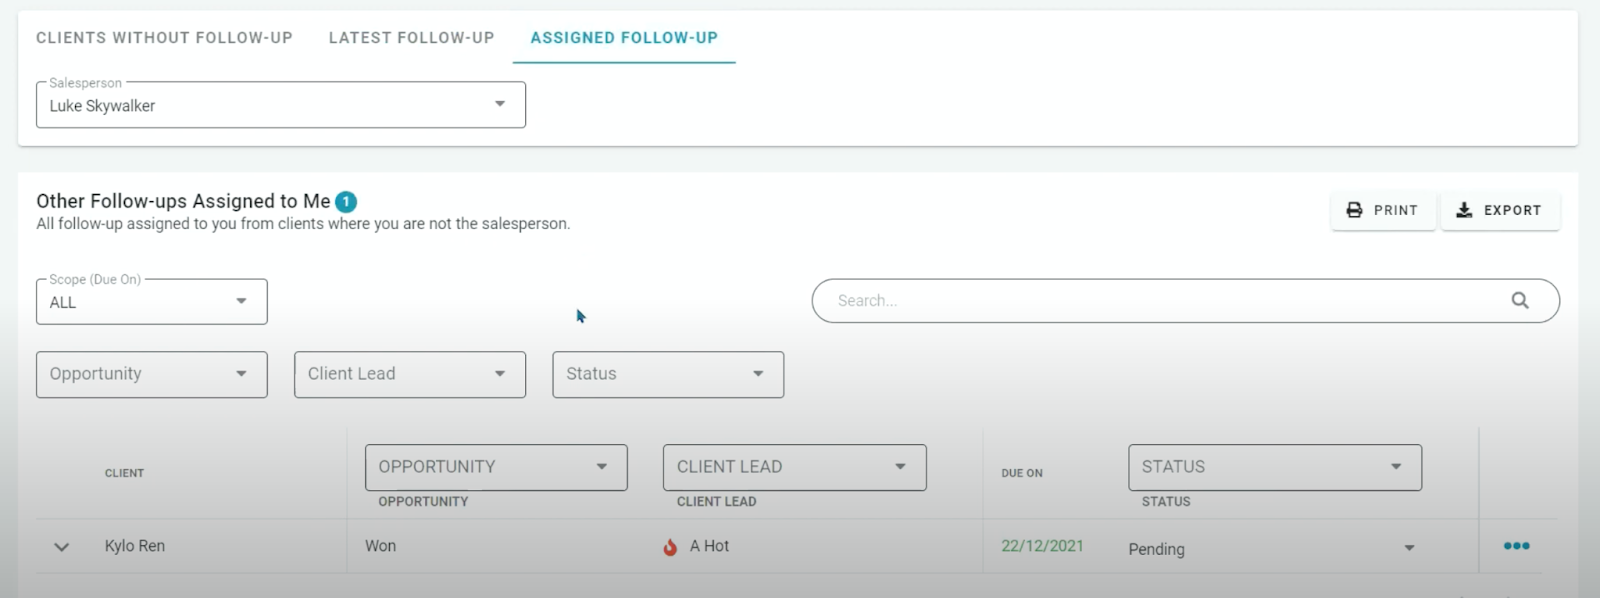Open the three-dot row actions menu
Viewport: 1600px width, 598px height.
click(1516, 546)
